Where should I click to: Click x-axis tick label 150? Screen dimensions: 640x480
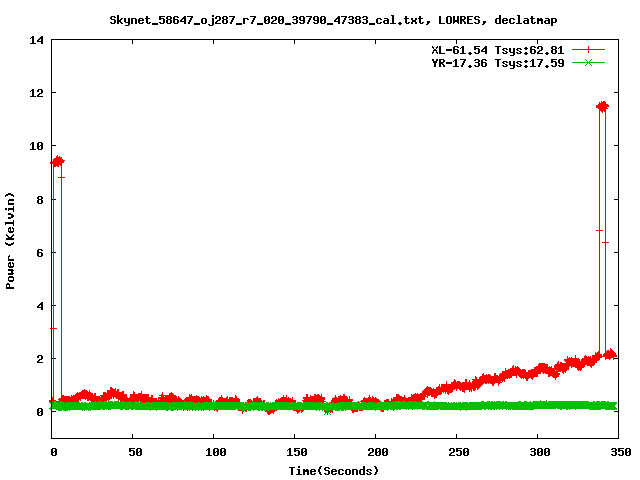tap(296, 452)
